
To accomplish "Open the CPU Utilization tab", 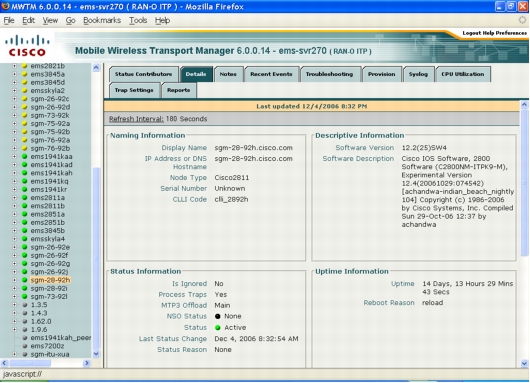I will pos(462,74).
